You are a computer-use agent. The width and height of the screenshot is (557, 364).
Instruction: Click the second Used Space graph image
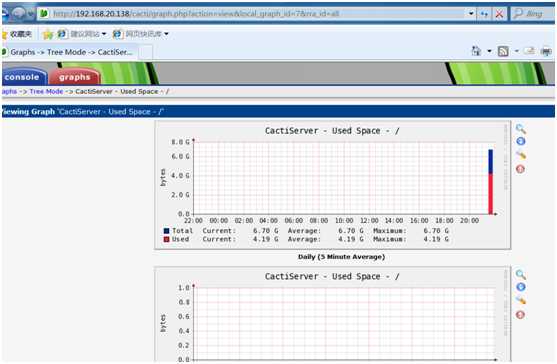(332, 315)
